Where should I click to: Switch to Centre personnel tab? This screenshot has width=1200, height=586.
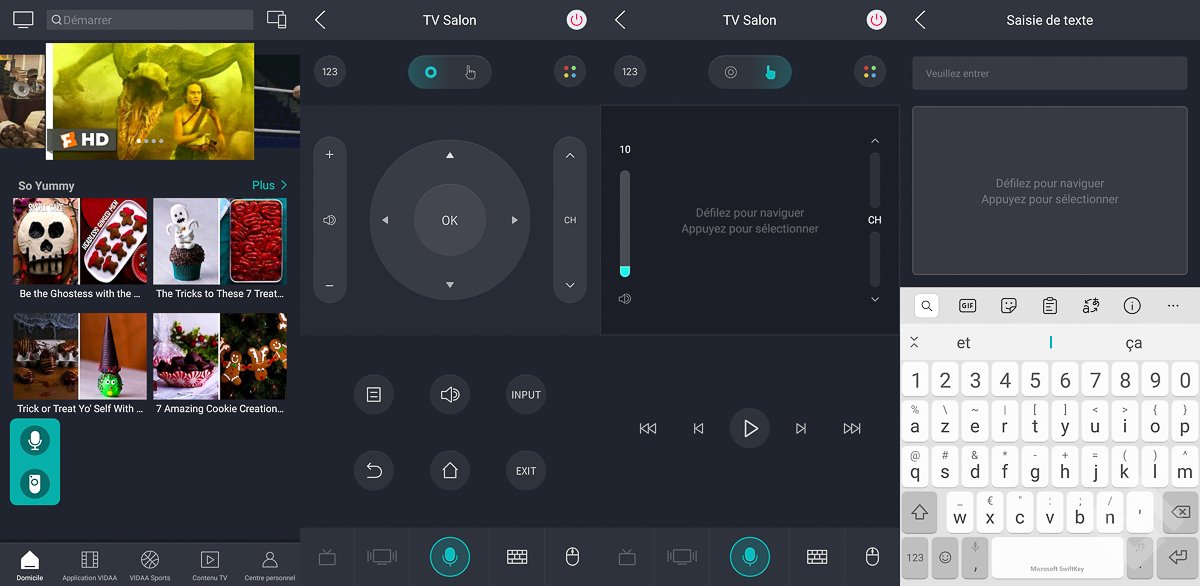[270, 565]
